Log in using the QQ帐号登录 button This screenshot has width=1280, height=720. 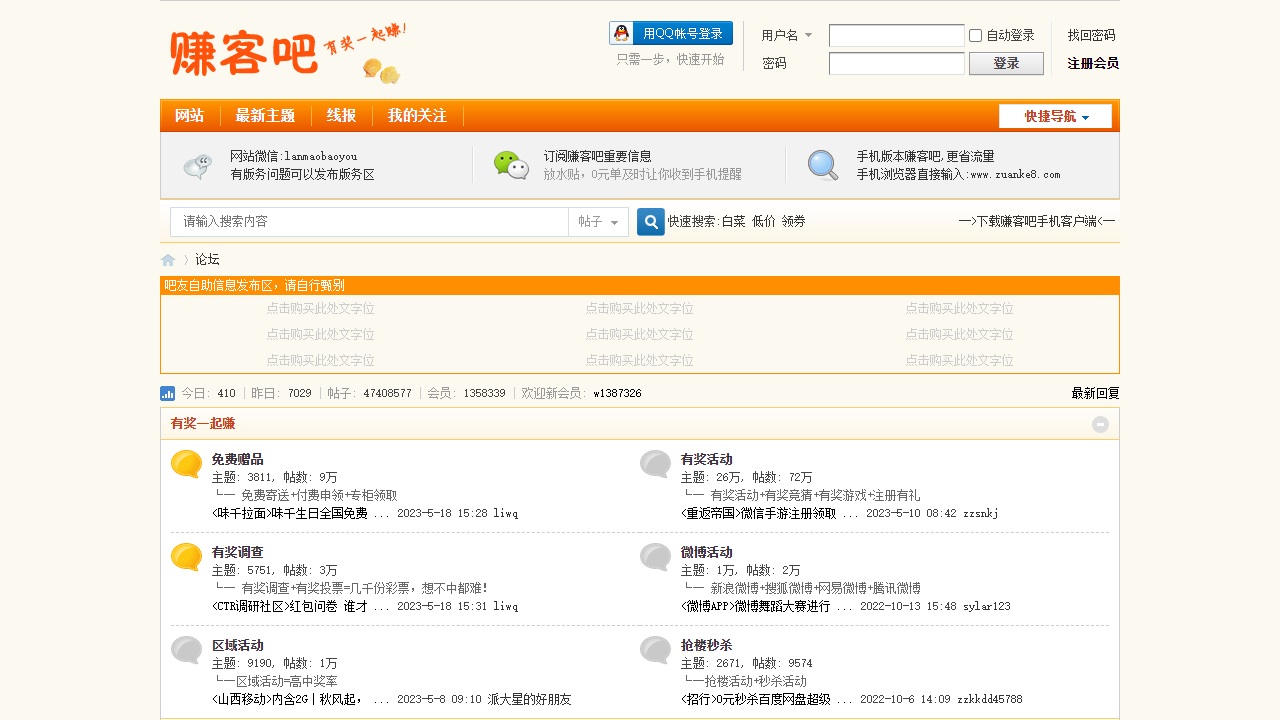point(671,34)
